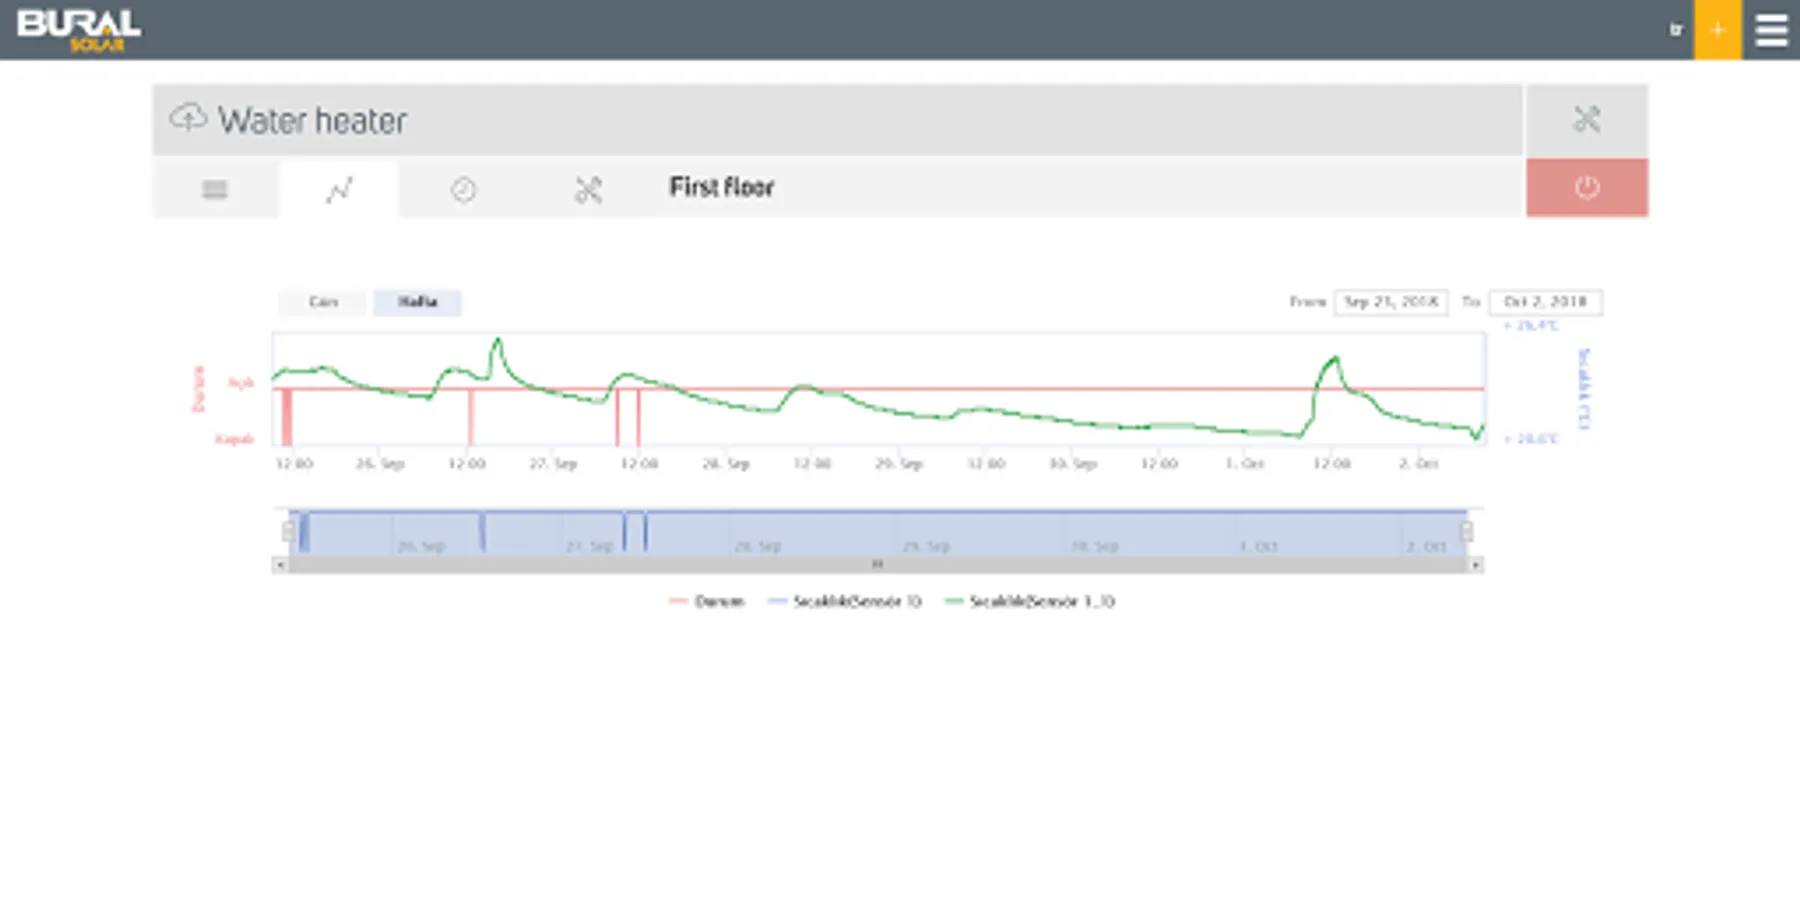
Task: Click the navigator scrollbar left arrow
Action: (280, 565)
